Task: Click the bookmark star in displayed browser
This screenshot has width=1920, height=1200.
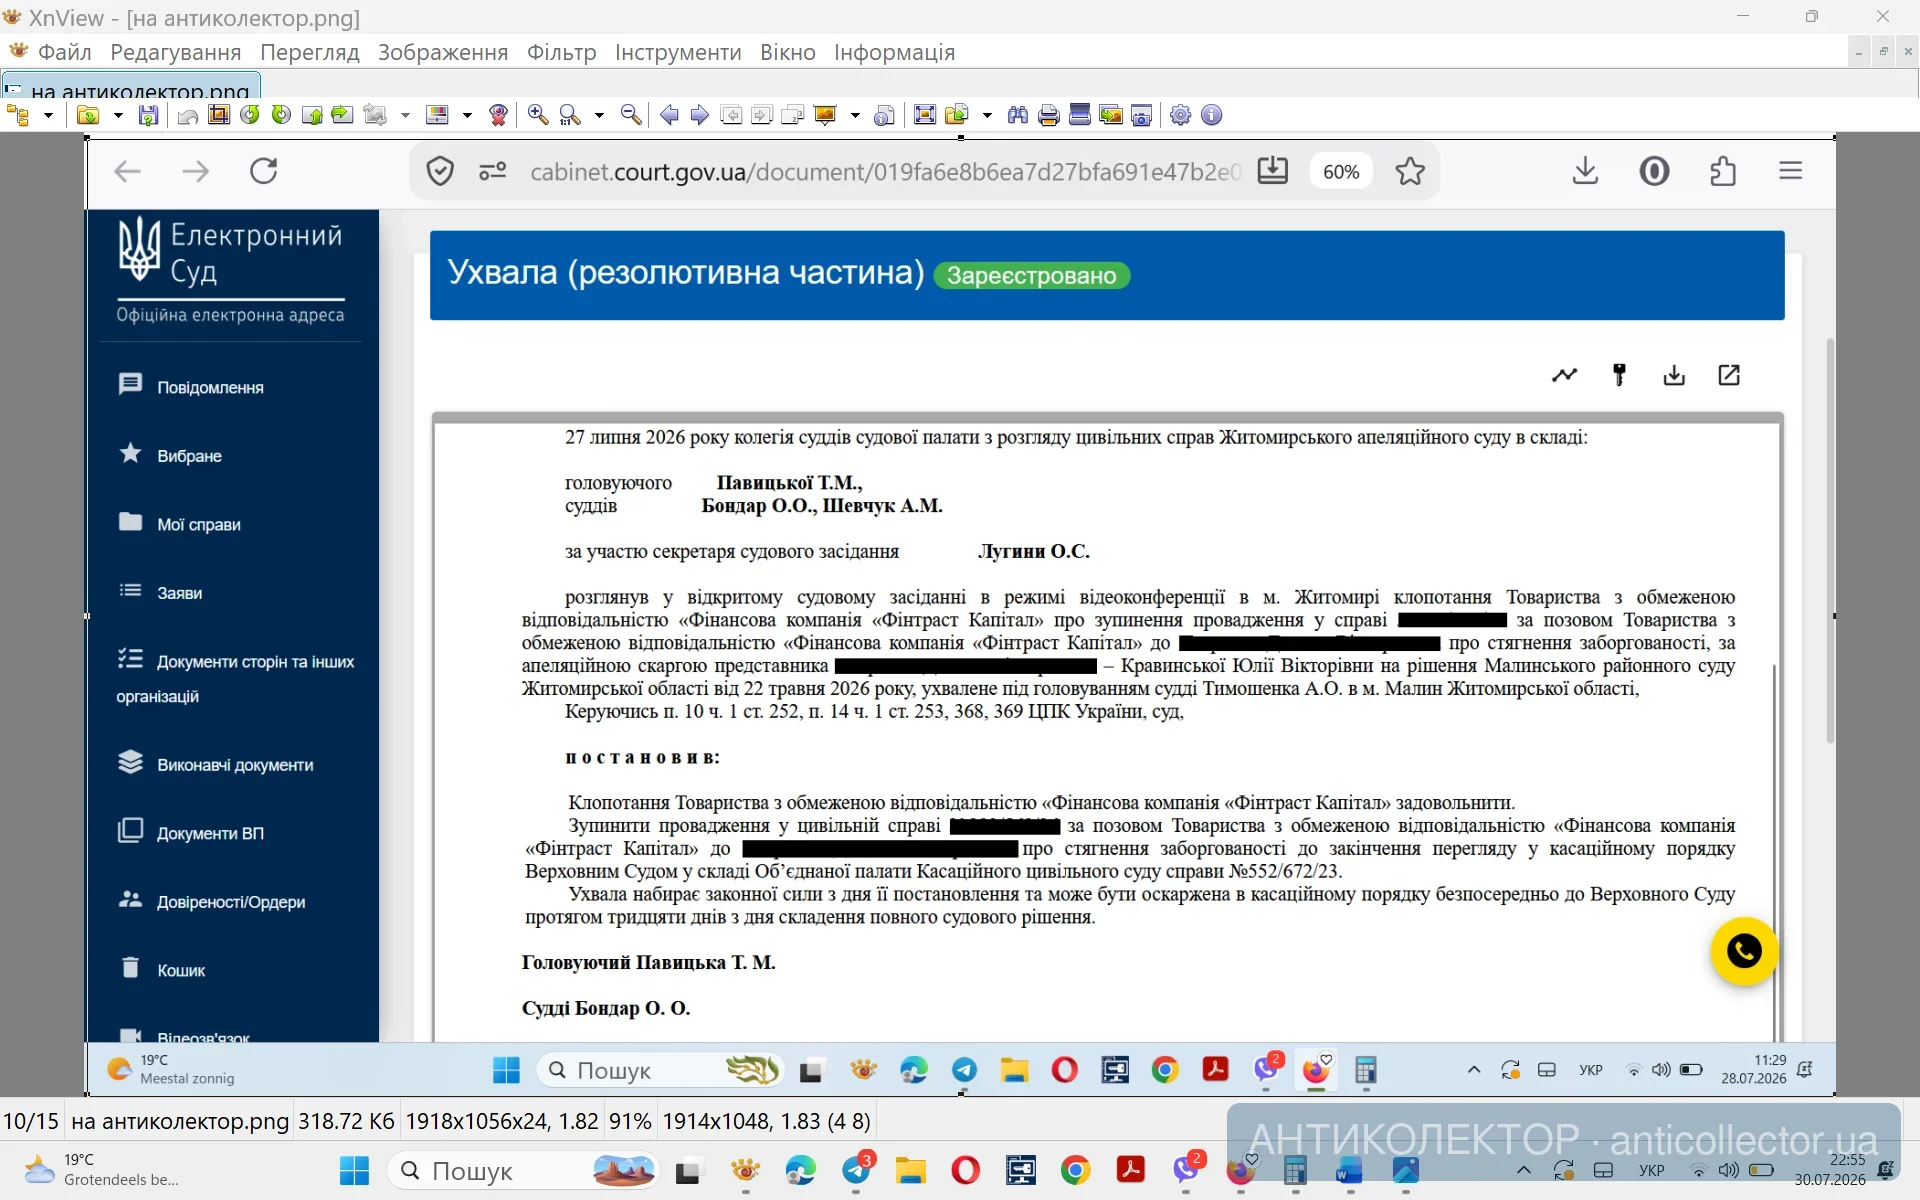Action: pos(1410,171)
